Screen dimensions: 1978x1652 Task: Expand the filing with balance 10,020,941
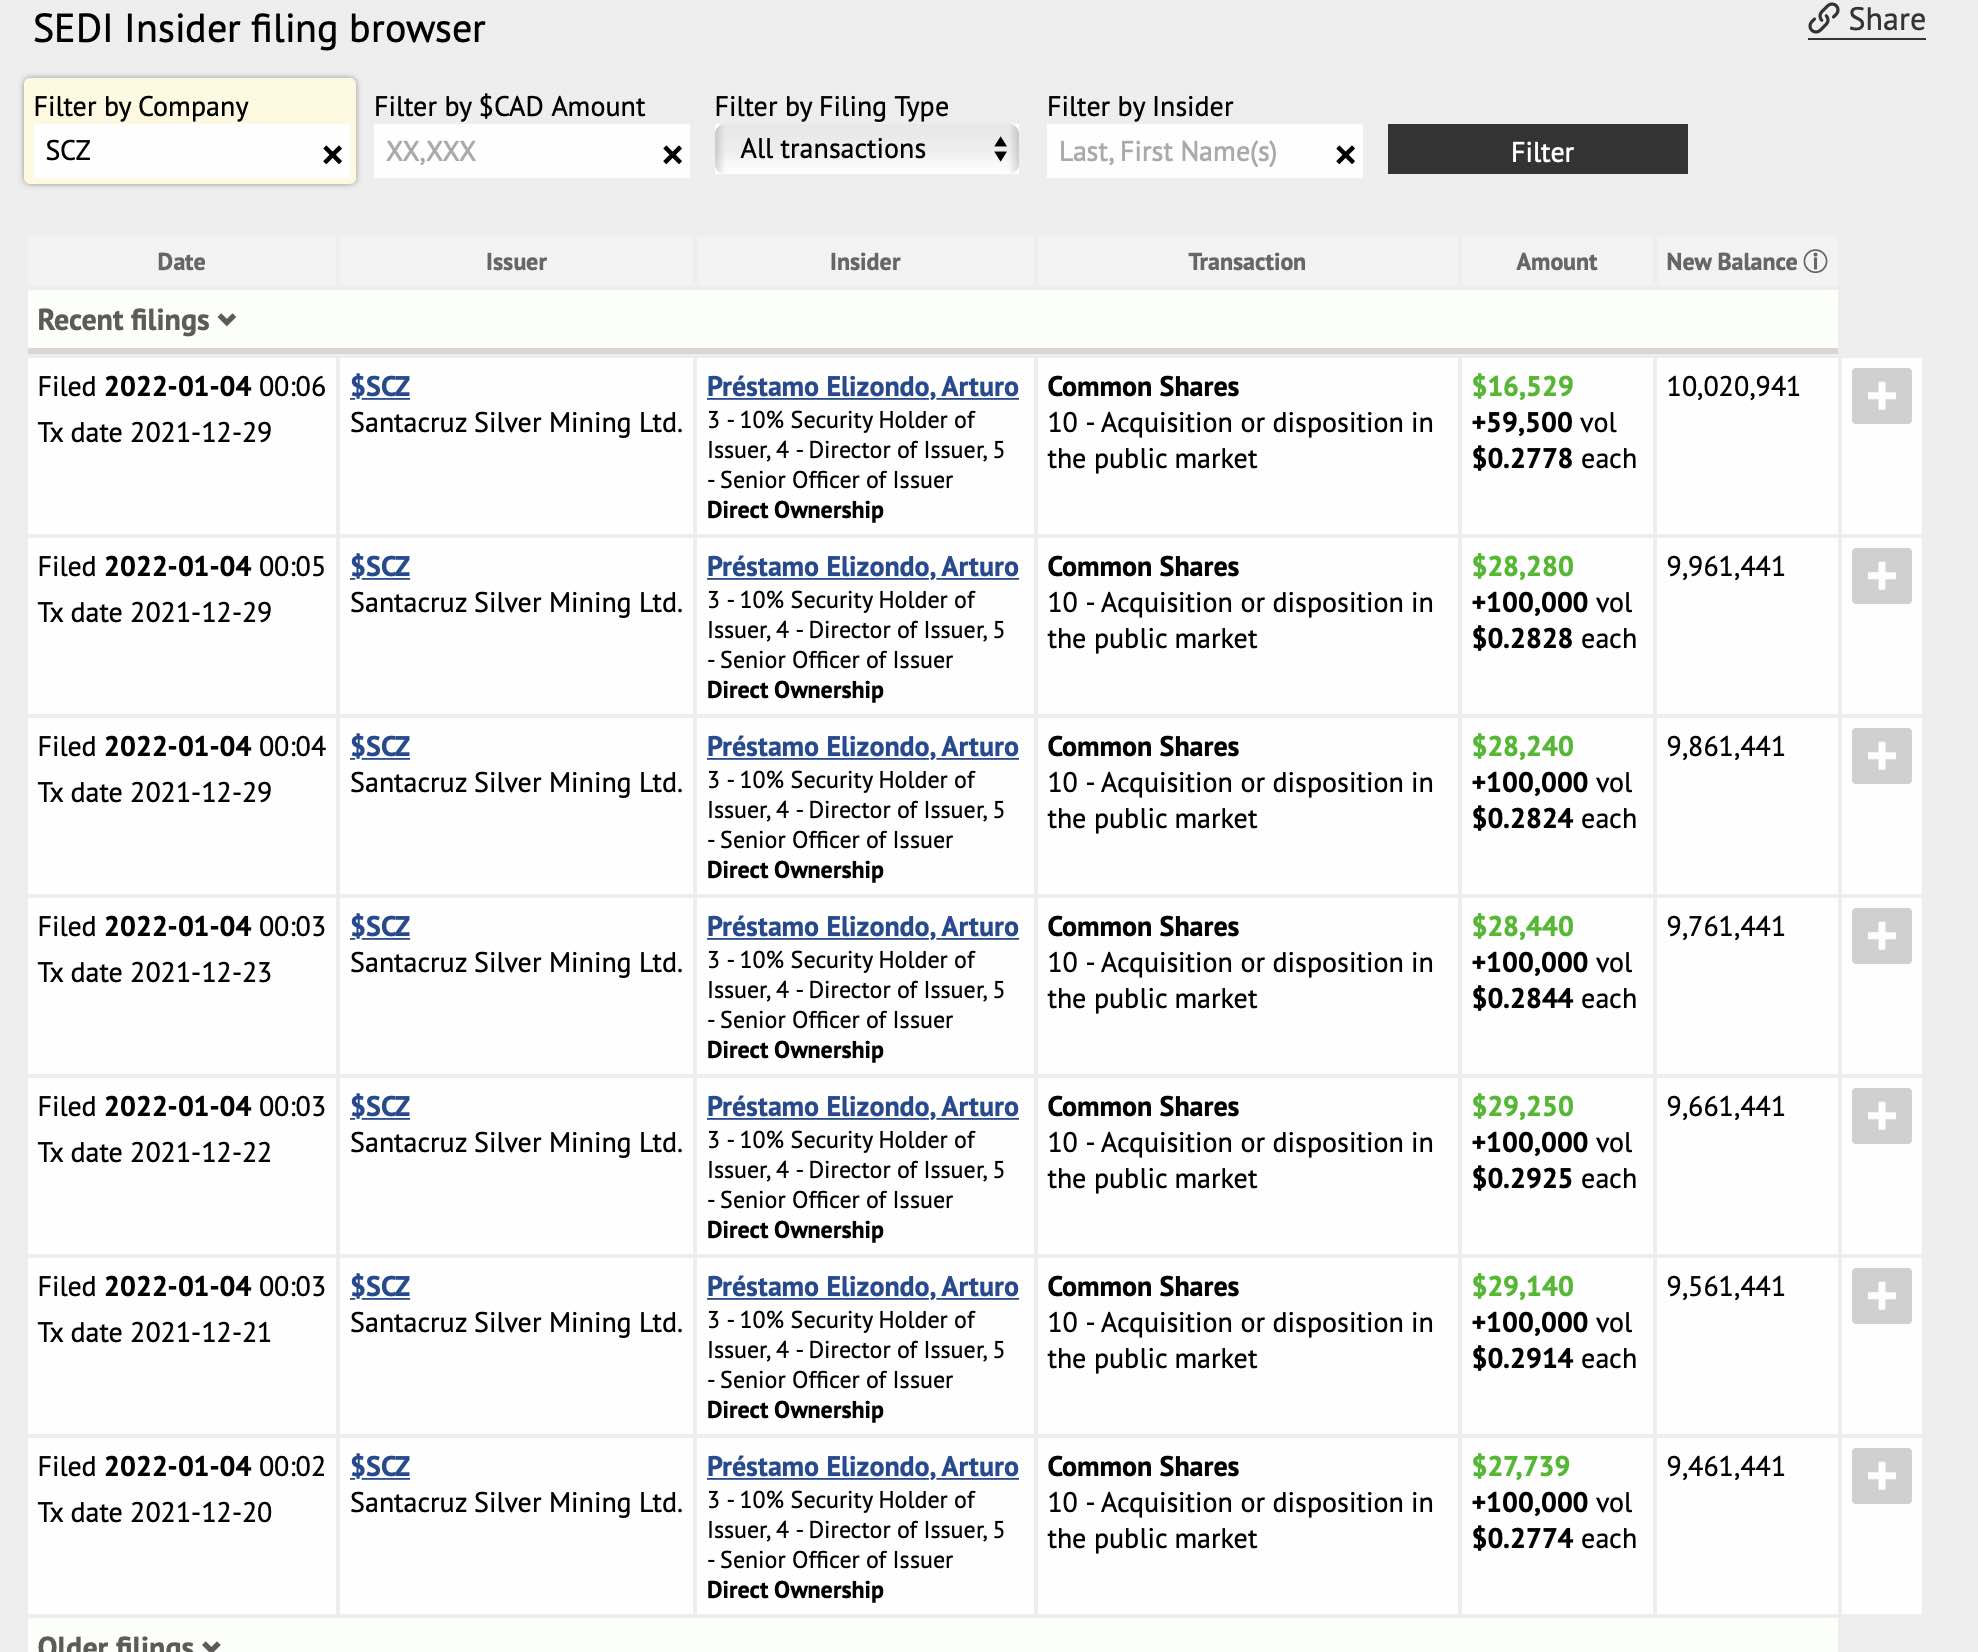pos(1880,396)
